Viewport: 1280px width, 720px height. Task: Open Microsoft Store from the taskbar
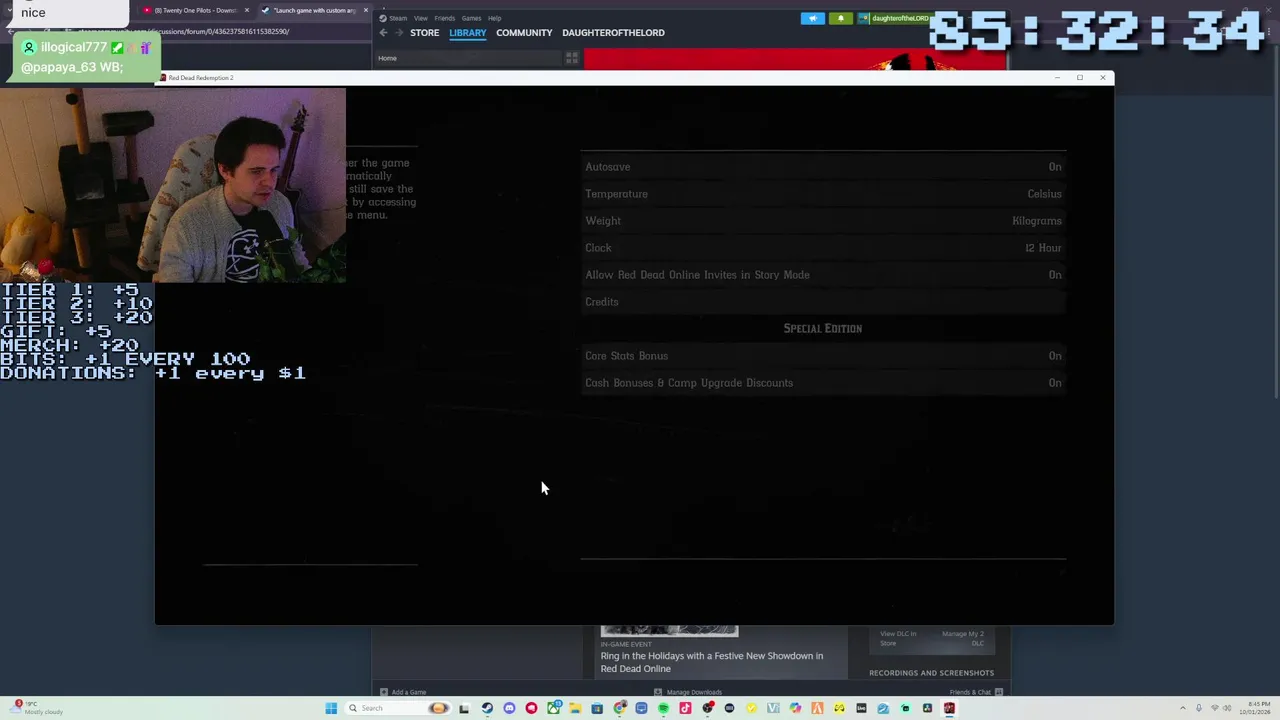597,708
